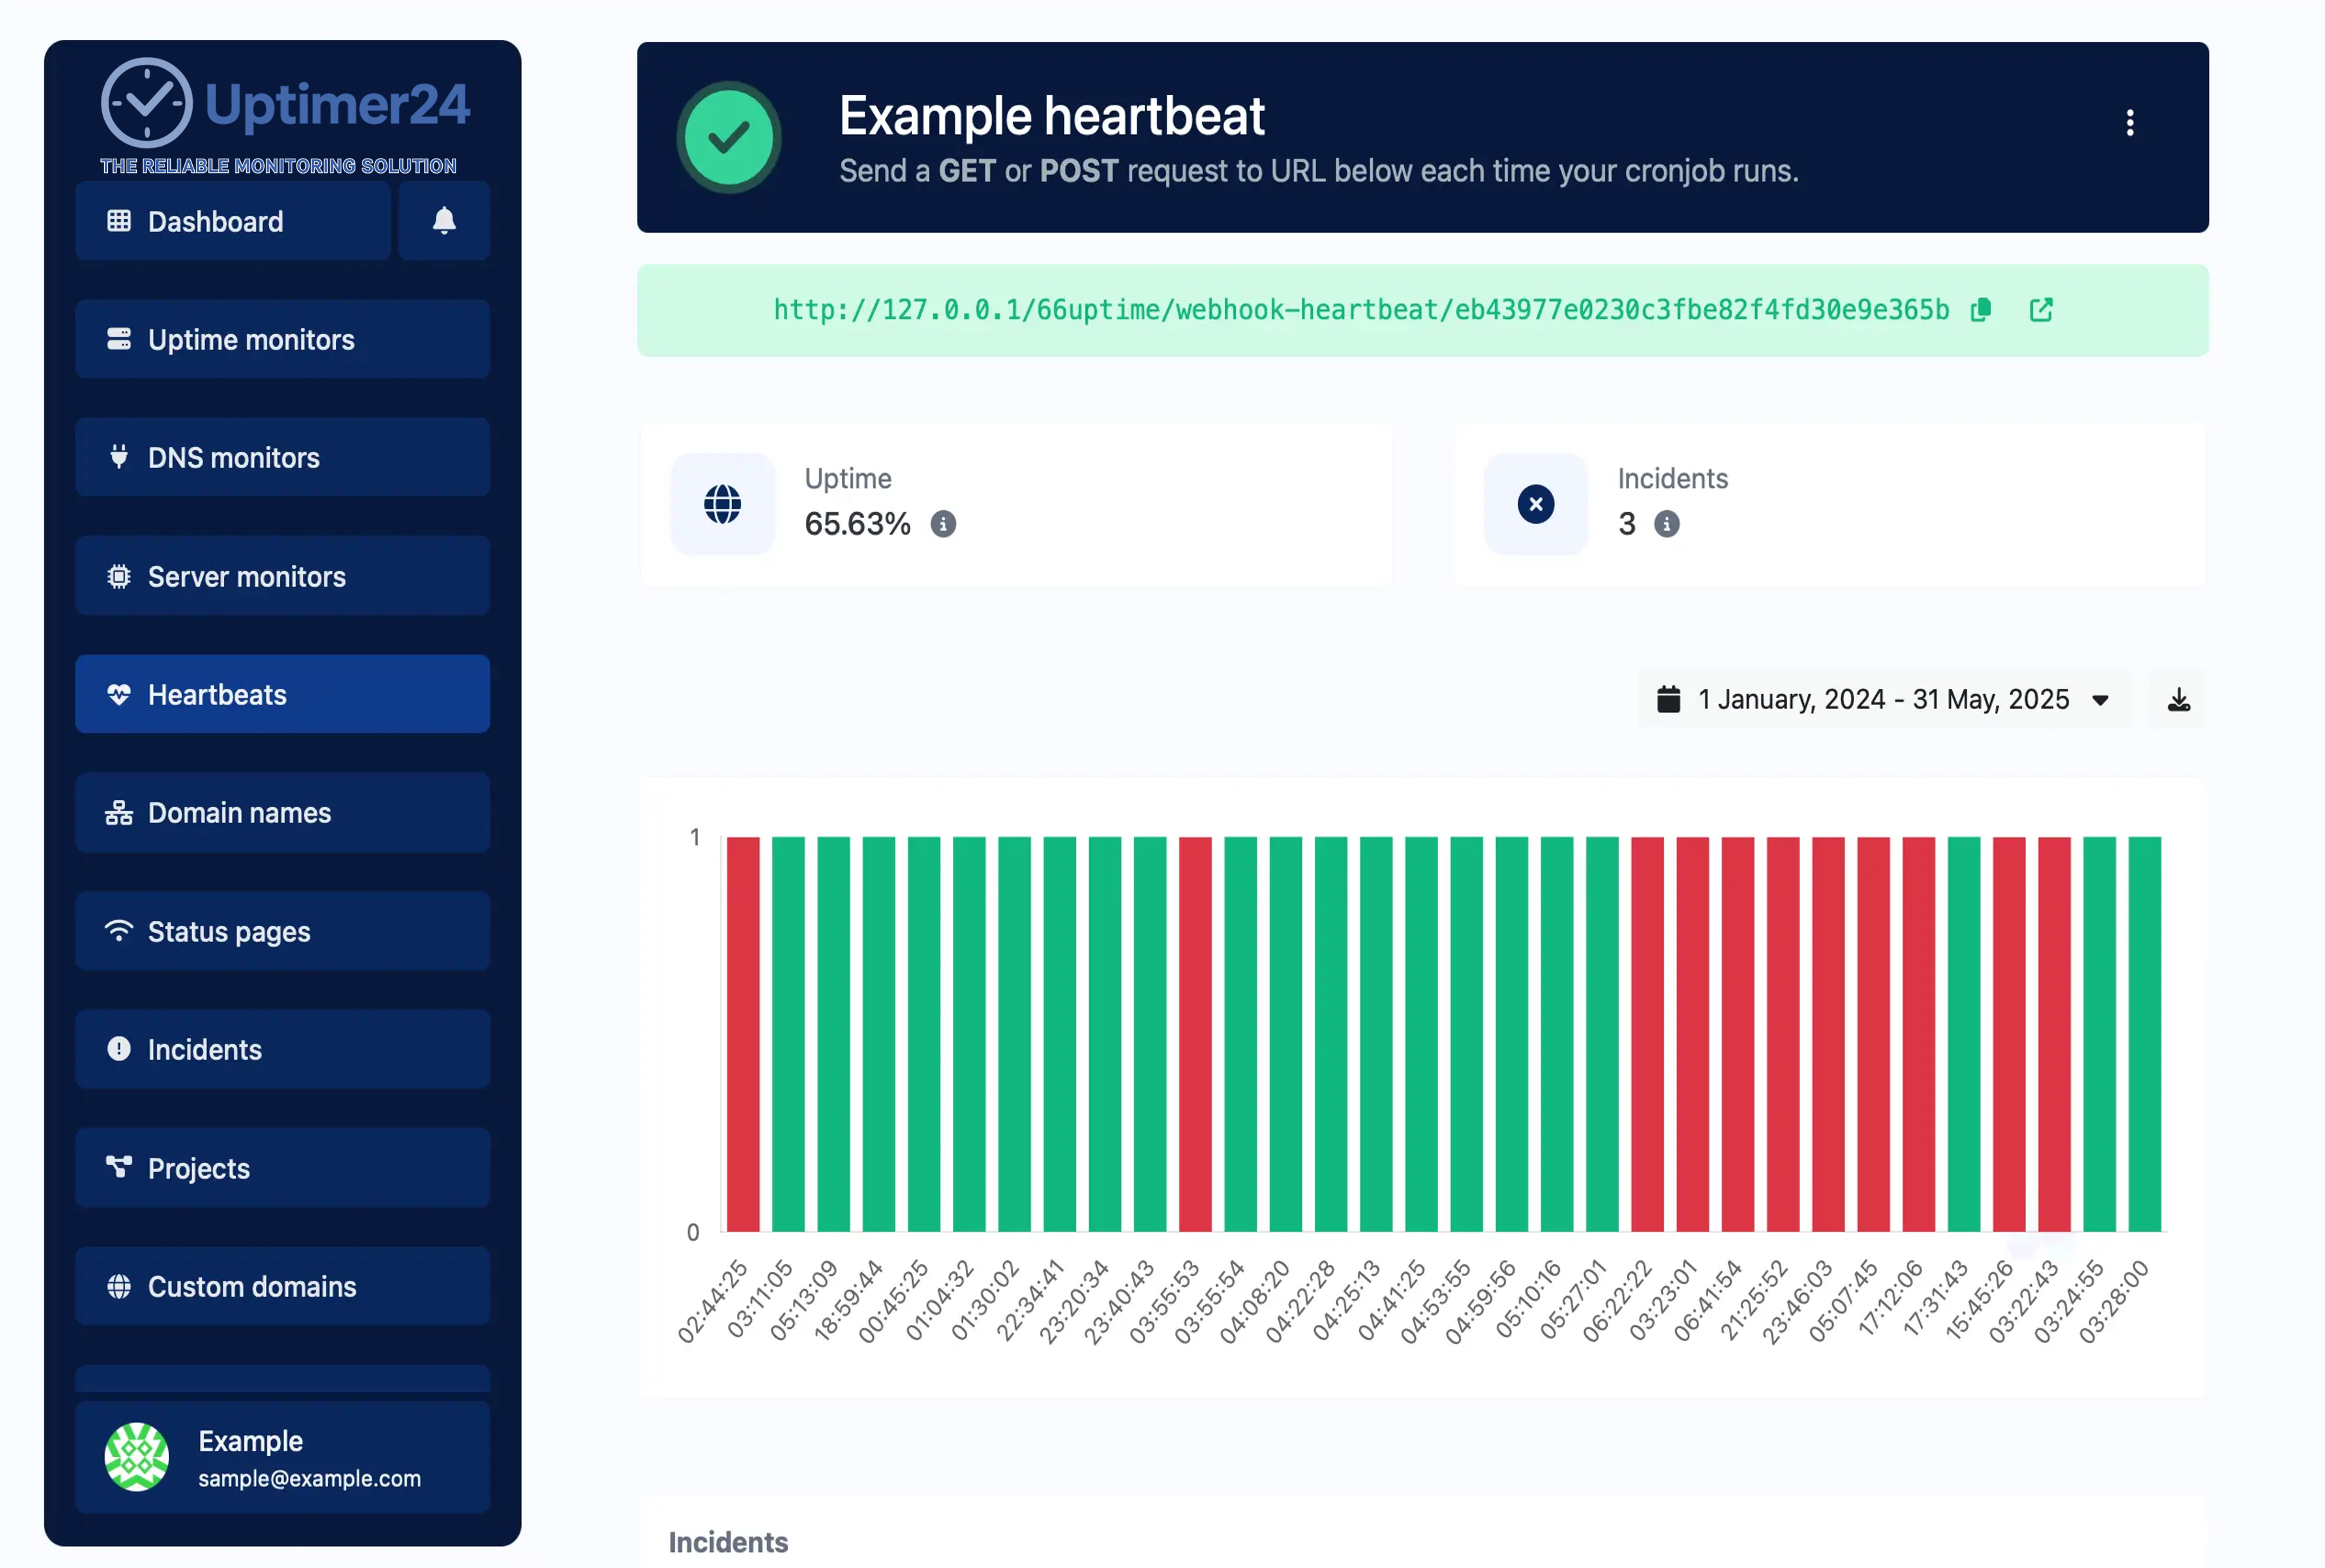Click the user avatar image
The height and width of the screenshot is (1568, 2325).
(137, 1457)
